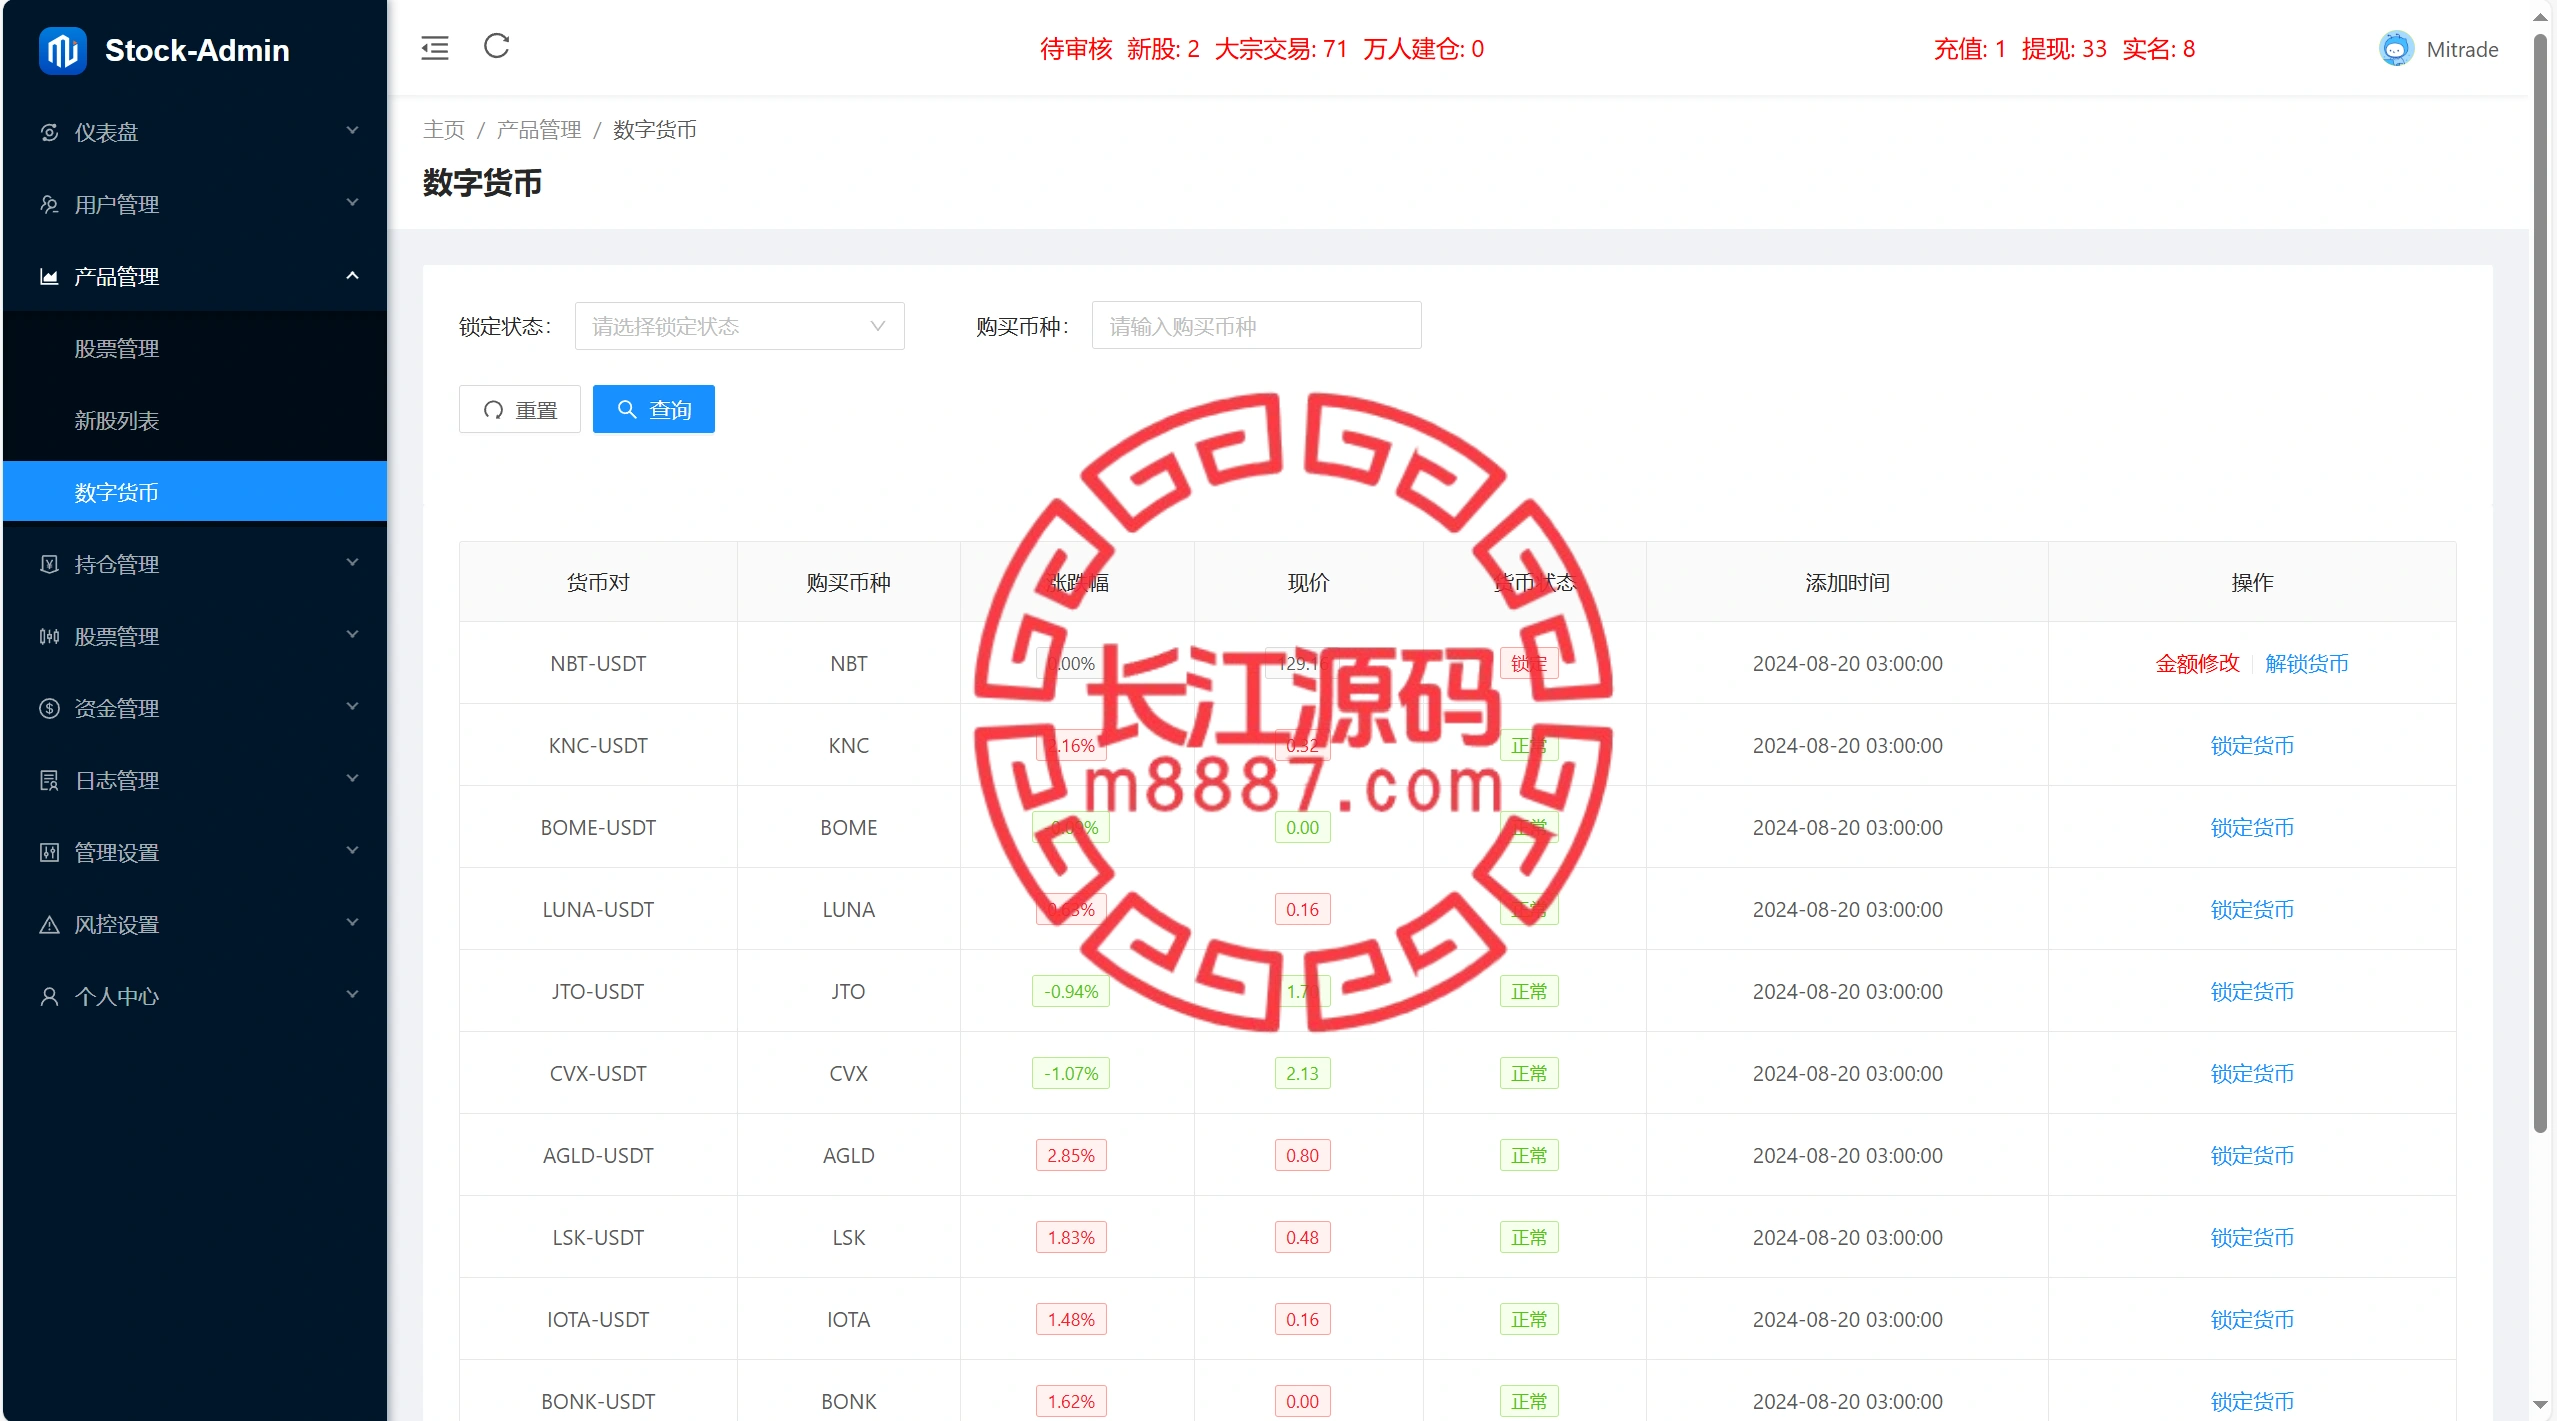Click the 货币对 column header
The width and height of the screenshot is (2557, 1421).
pyautogui.click(x=598, y=582)
